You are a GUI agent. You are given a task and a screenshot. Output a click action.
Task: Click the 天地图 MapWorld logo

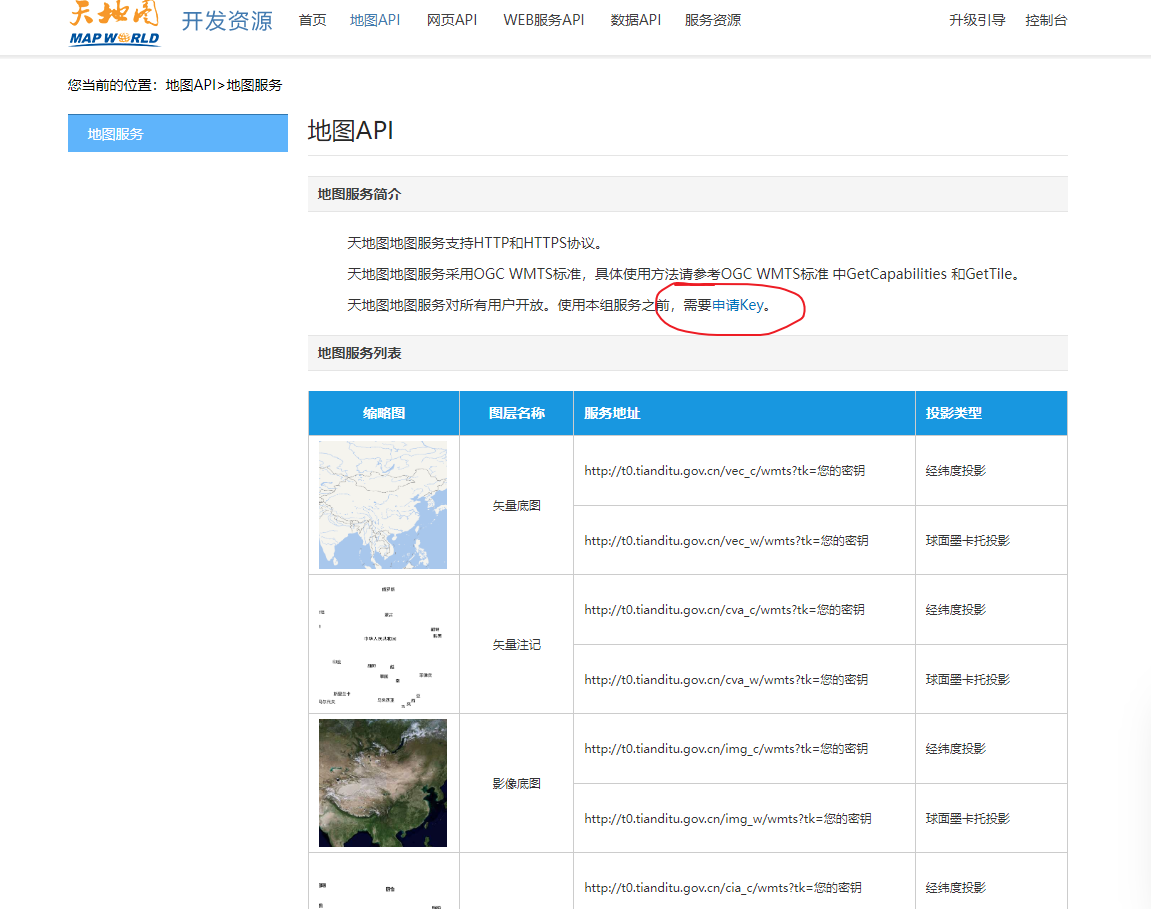(x=114, y=24)
